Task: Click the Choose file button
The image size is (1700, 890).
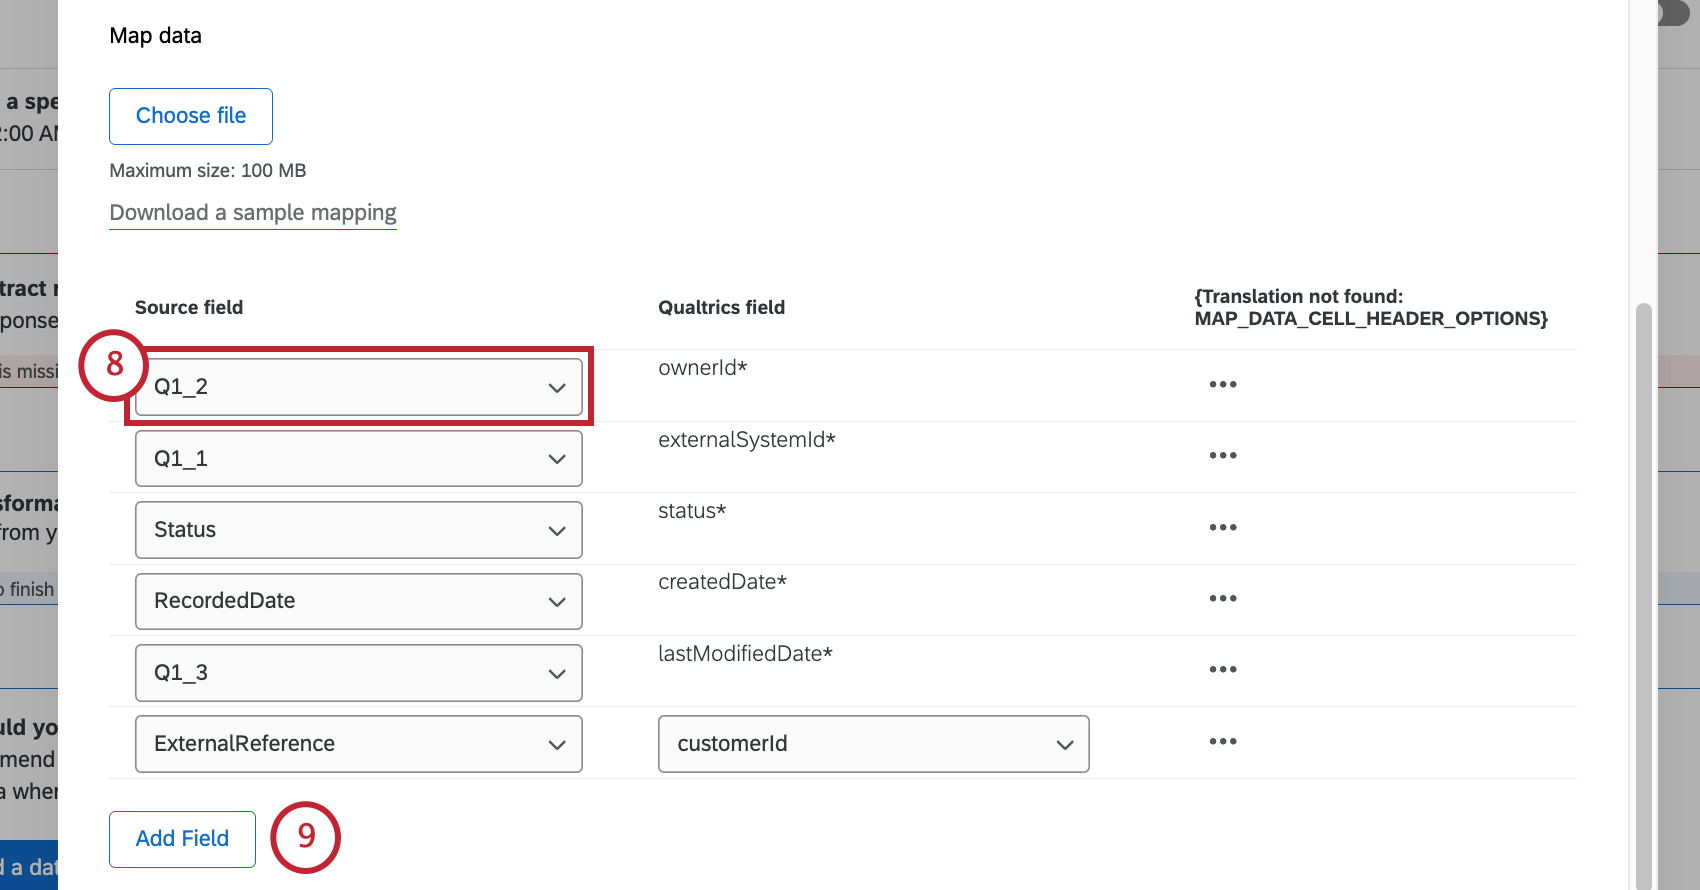Action: pos(191,116)
